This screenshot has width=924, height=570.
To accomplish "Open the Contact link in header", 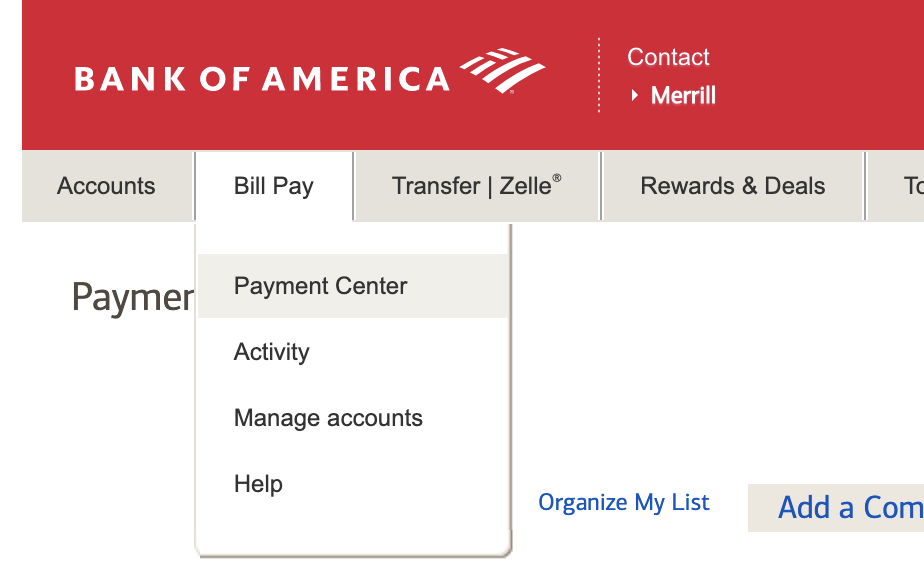I will coord(668,57).
